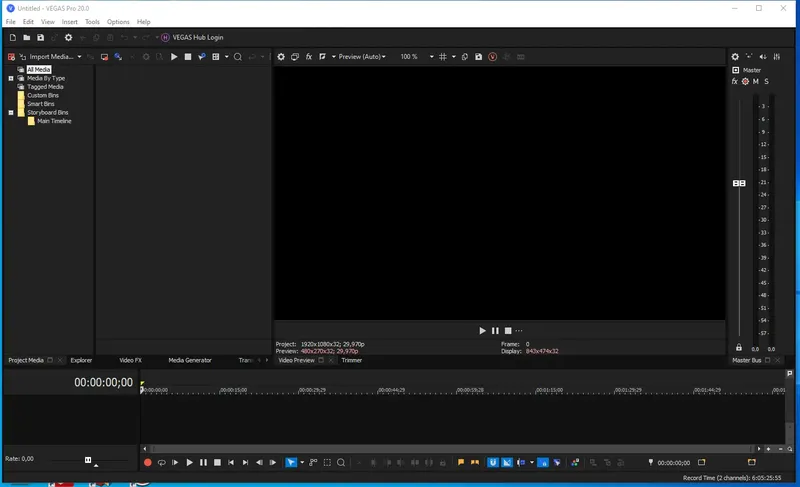Click the dim output speaker icon
This screenshot has width=800, height=487.
point(763,57)
